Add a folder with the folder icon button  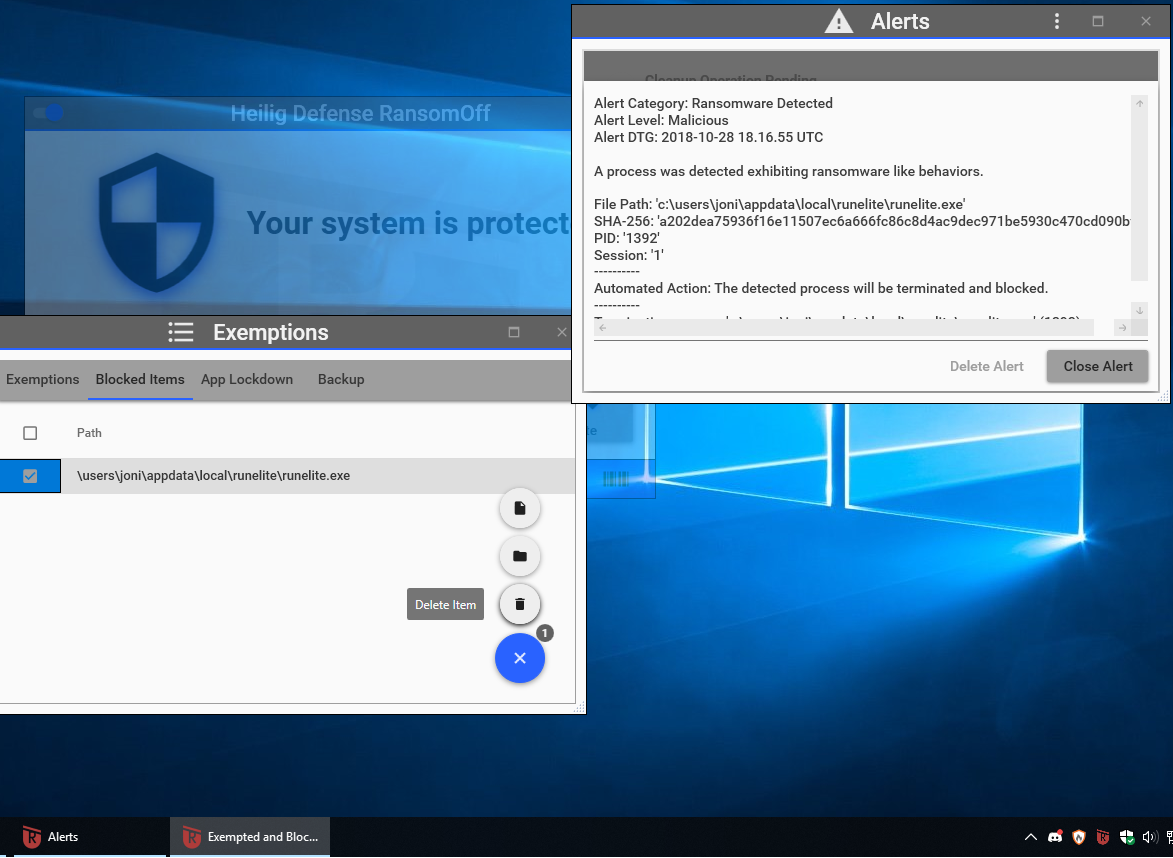(520, 557)
